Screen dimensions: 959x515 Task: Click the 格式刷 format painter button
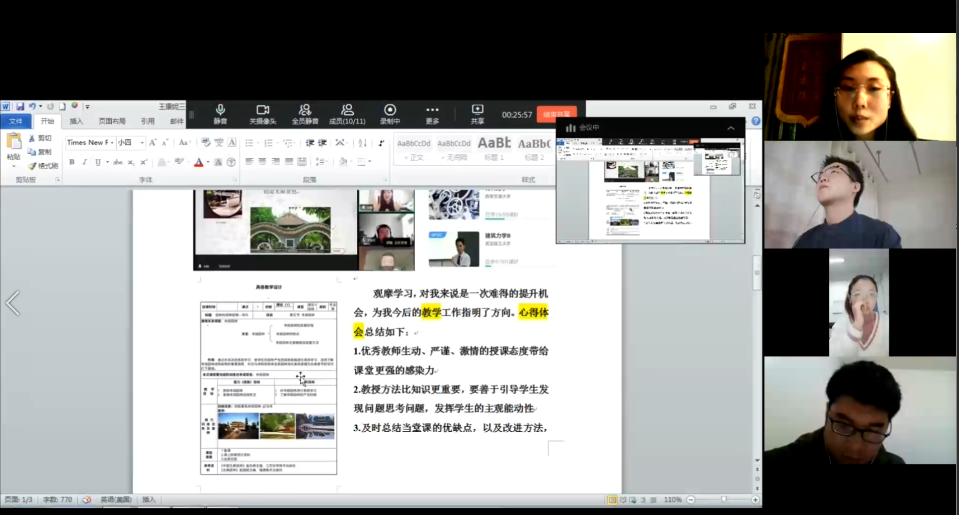pos(44,165)
